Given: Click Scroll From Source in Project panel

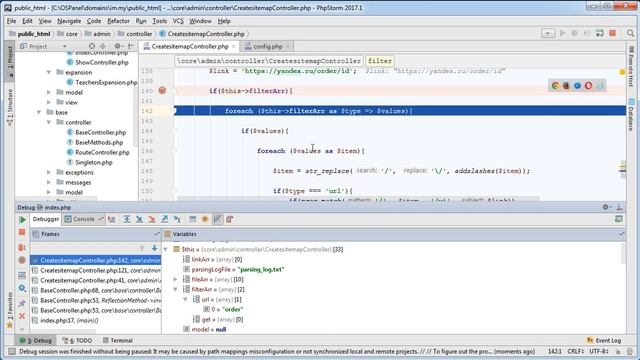Looking at the screenshot, I should 92,46.
